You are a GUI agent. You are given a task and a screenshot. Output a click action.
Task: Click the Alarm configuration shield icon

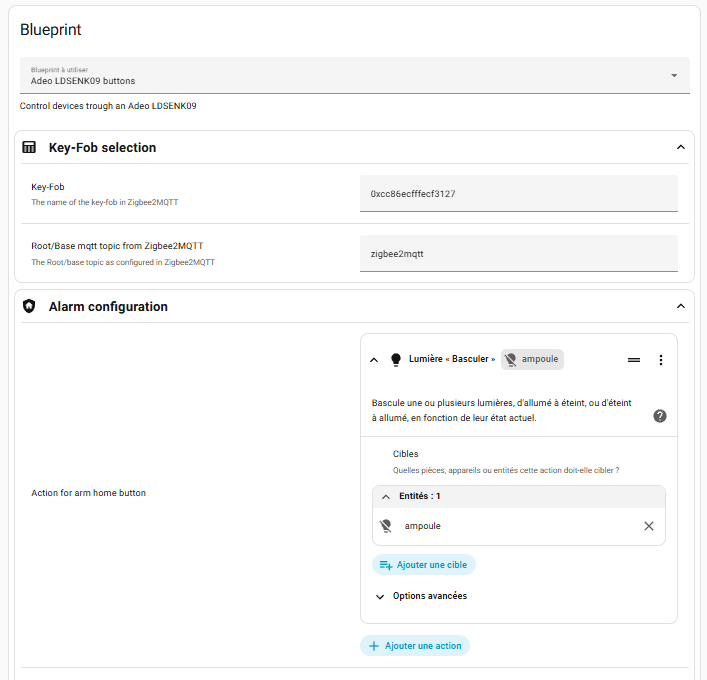click(29, 307)
